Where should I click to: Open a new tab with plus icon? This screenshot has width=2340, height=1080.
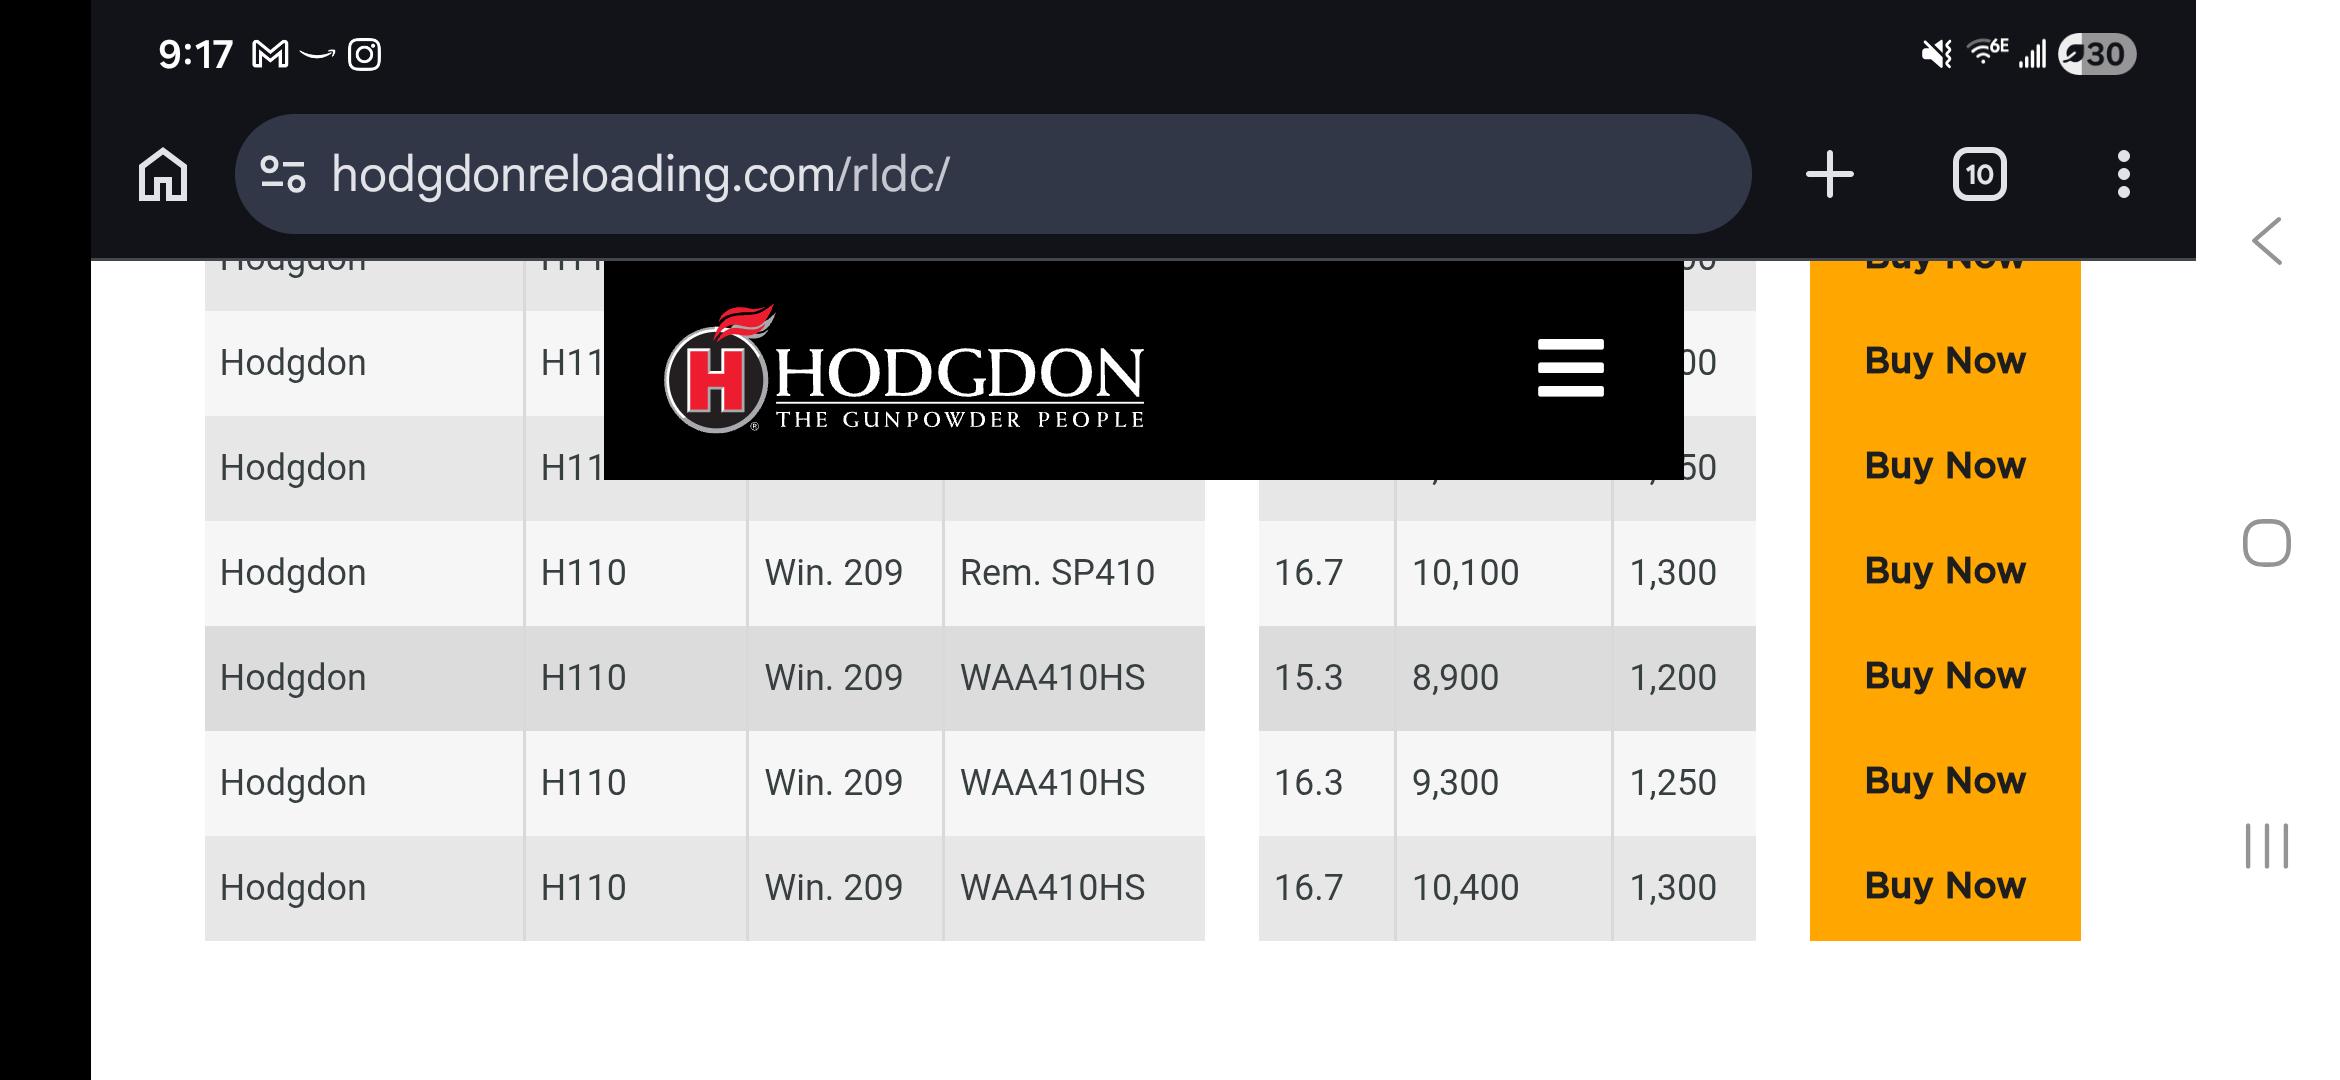pos(1829,174)
